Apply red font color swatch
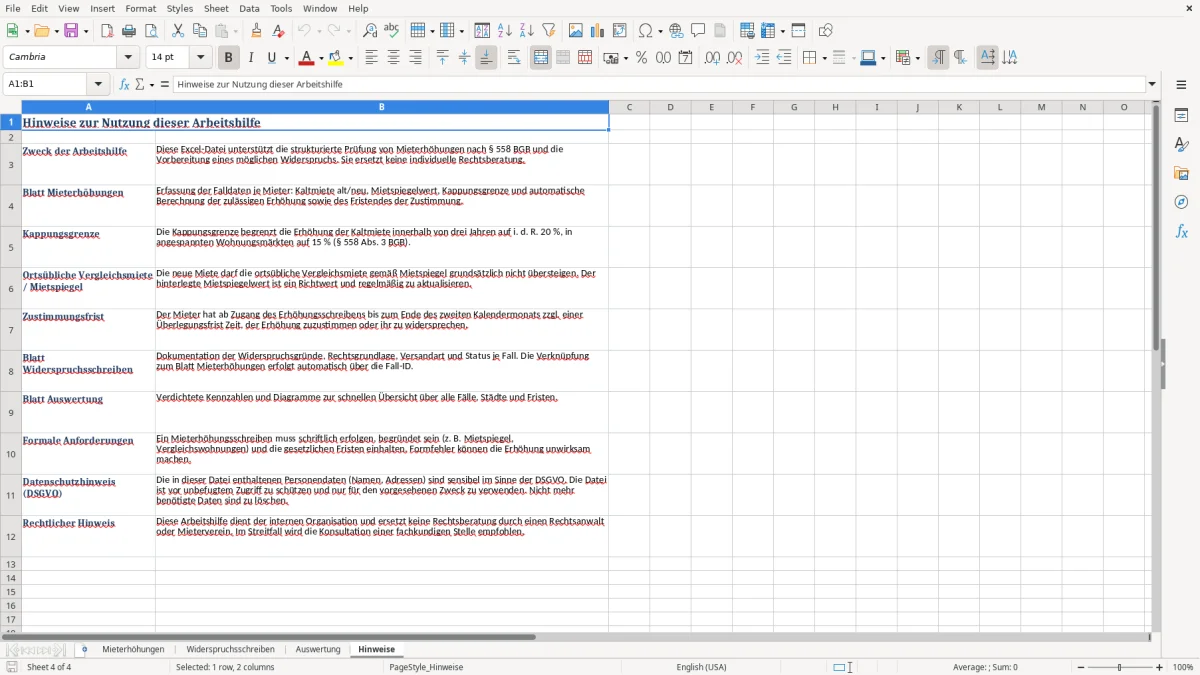This screenshot has width=1200, height=675. click(x=307, y=58)
